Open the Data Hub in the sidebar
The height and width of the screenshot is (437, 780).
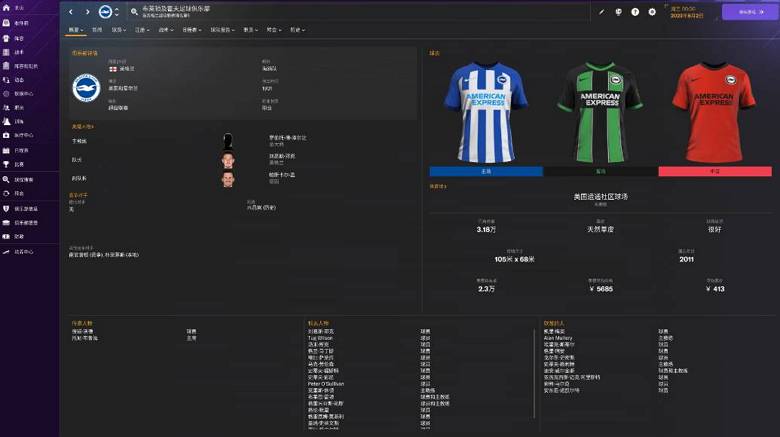pyautogui.click(x=19, y=94)
